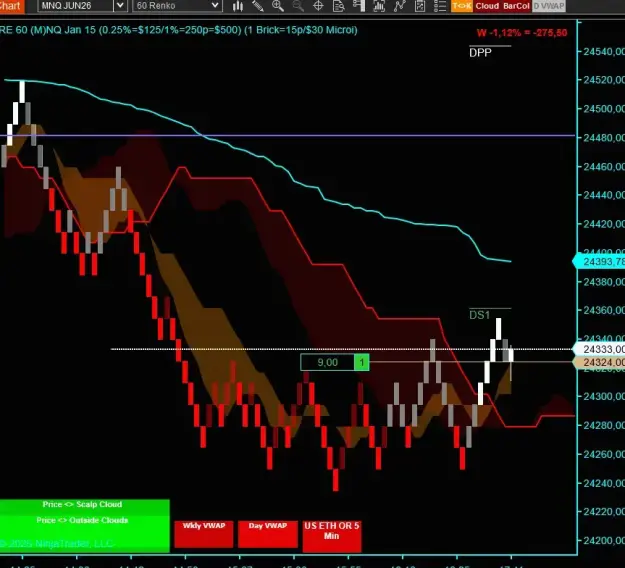Click the 24393,78 cyan price marker
Screen dimensions: 625x568
(599, 261)
